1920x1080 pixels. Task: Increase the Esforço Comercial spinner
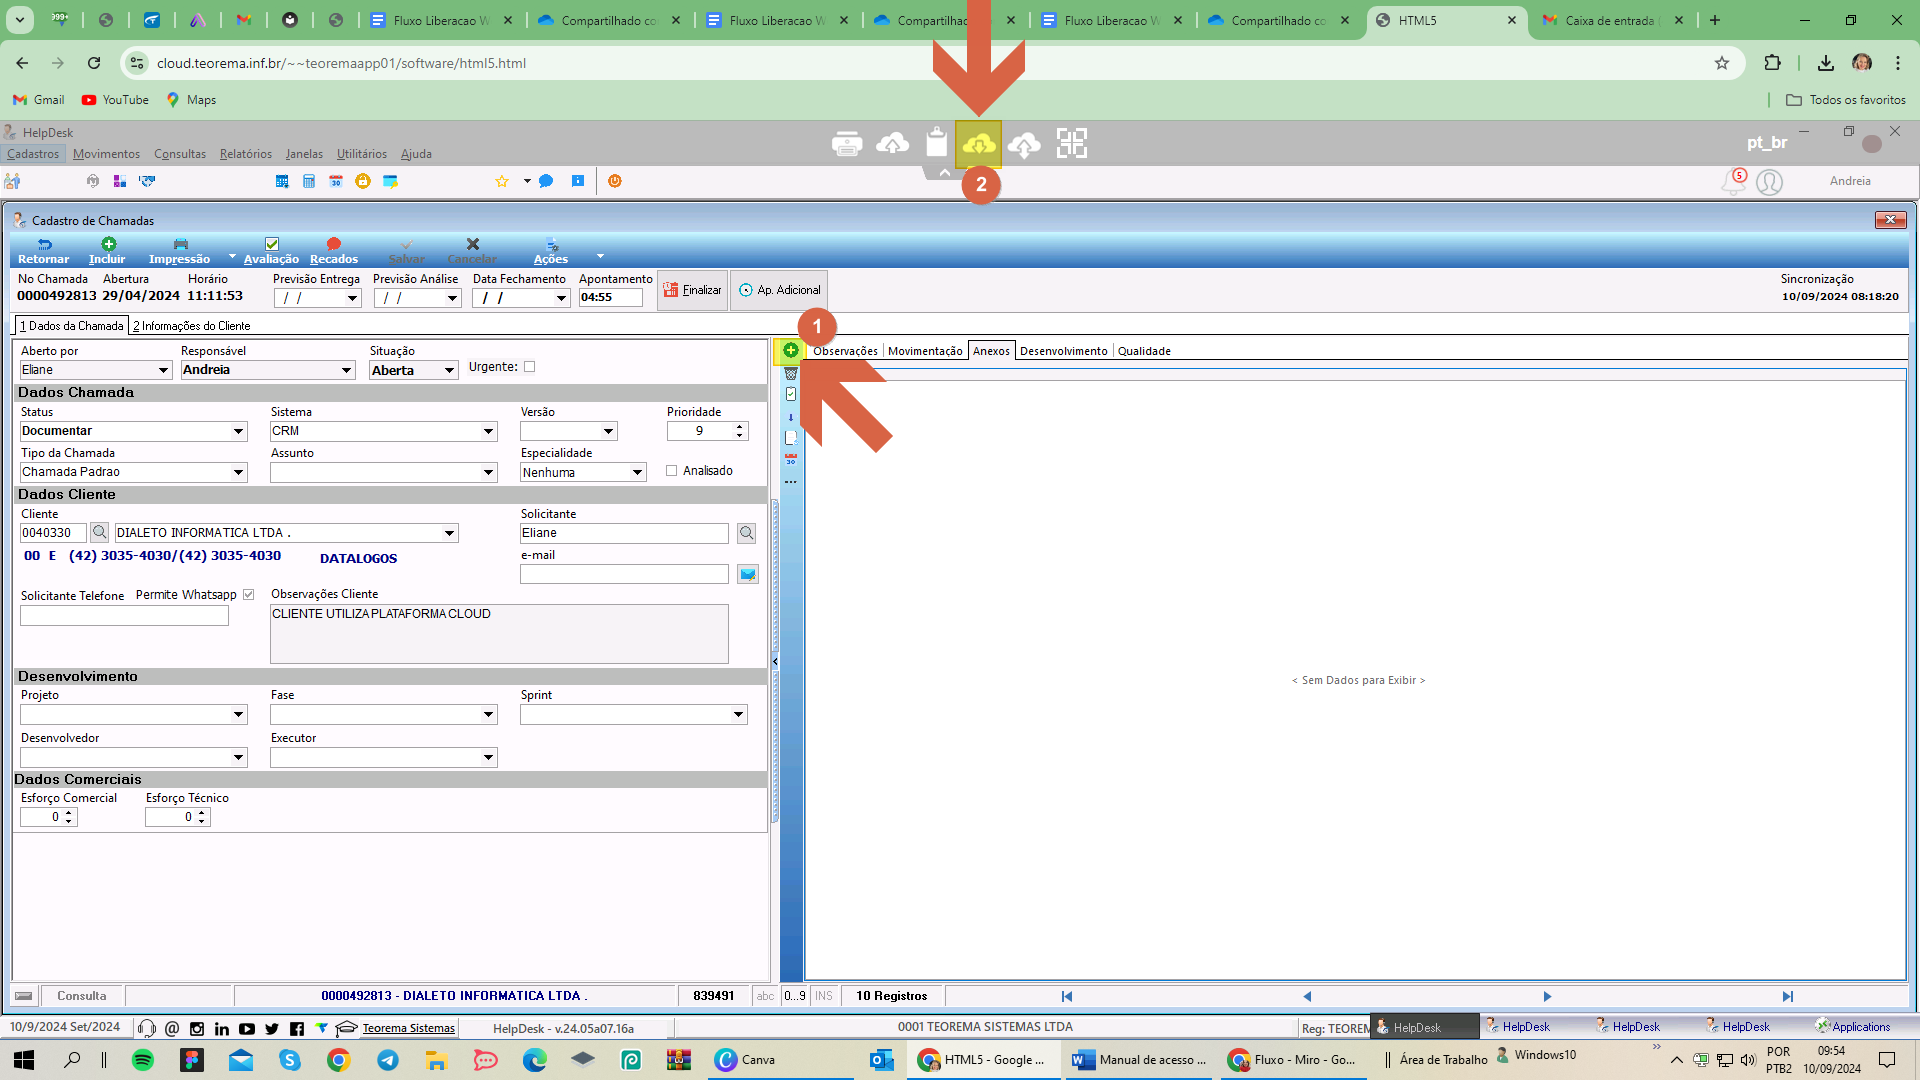68,813
